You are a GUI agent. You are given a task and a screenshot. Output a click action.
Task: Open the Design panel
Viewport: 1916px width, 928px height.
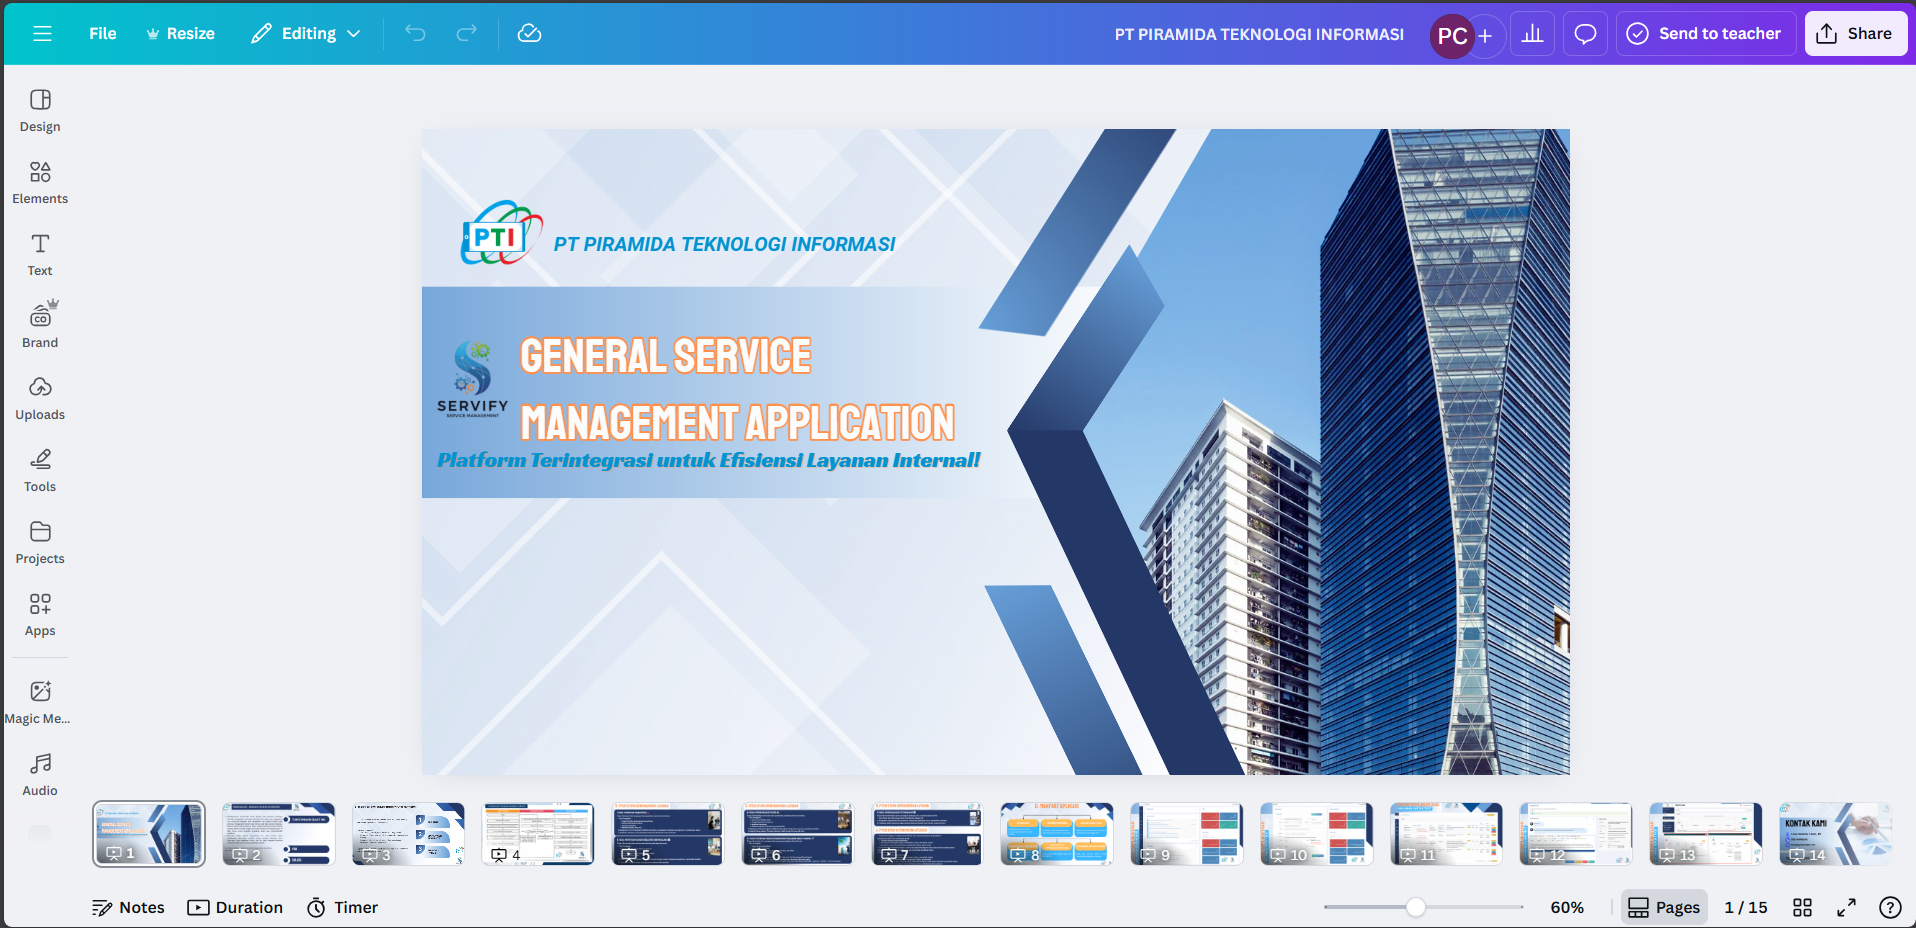(x=40, y=111)
